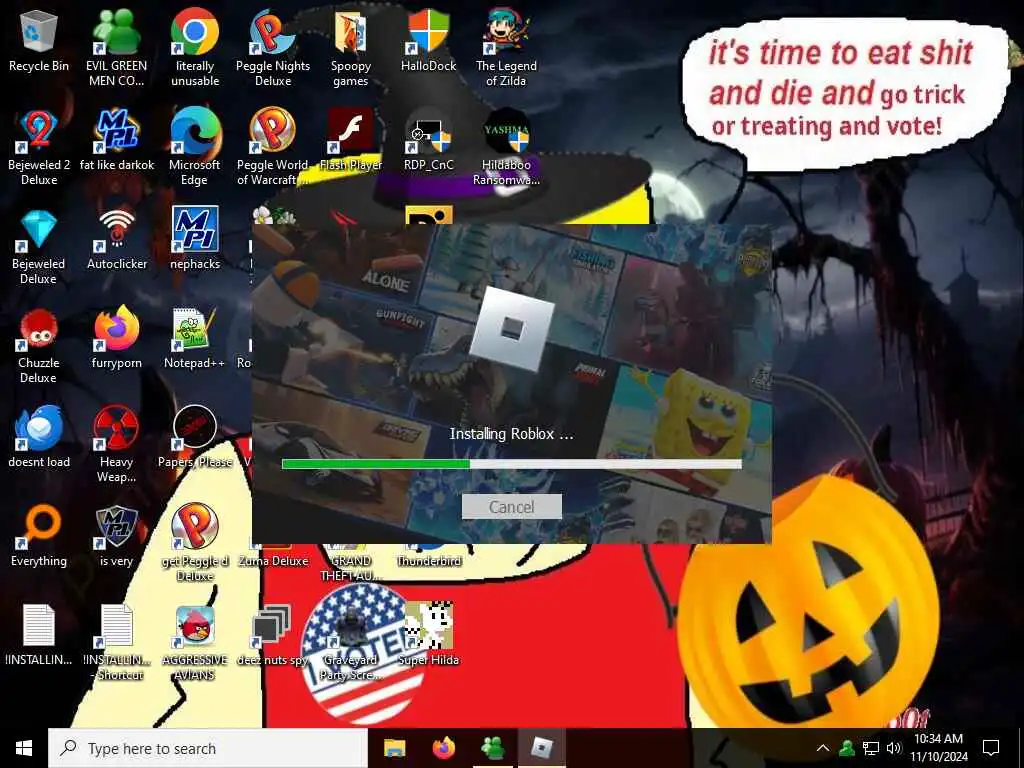The image size is (1024, 768).
Task: Launch the HalloDock shortcut
Action: click(x=428, y=40)
